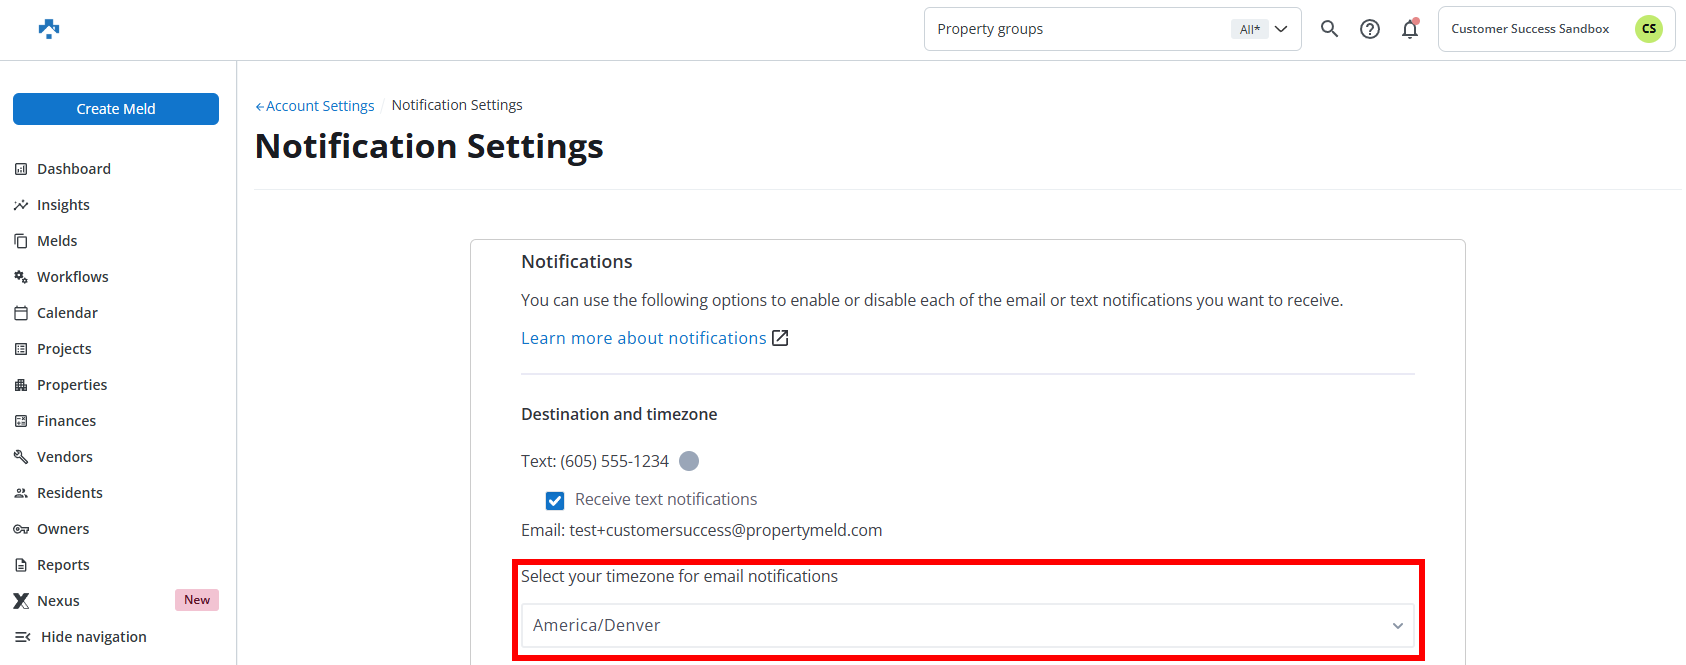Go back to Account Settings
This screenshot has width=1686, height=665.
[x=316, y=106]
